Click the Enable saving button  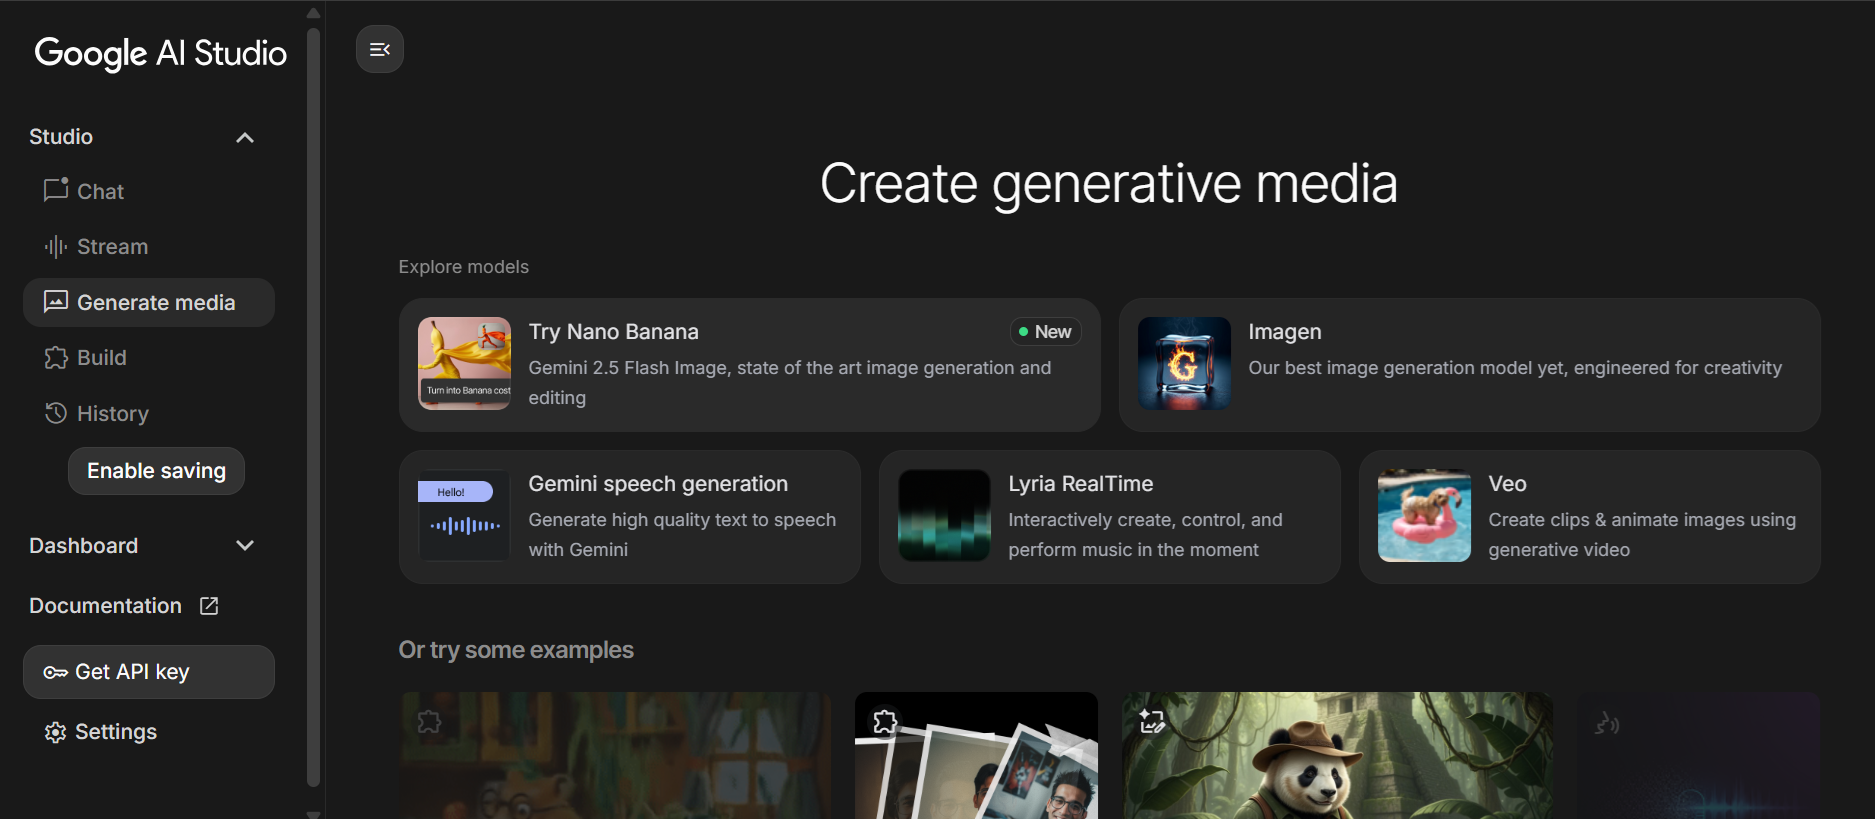(x=156, y=471)
